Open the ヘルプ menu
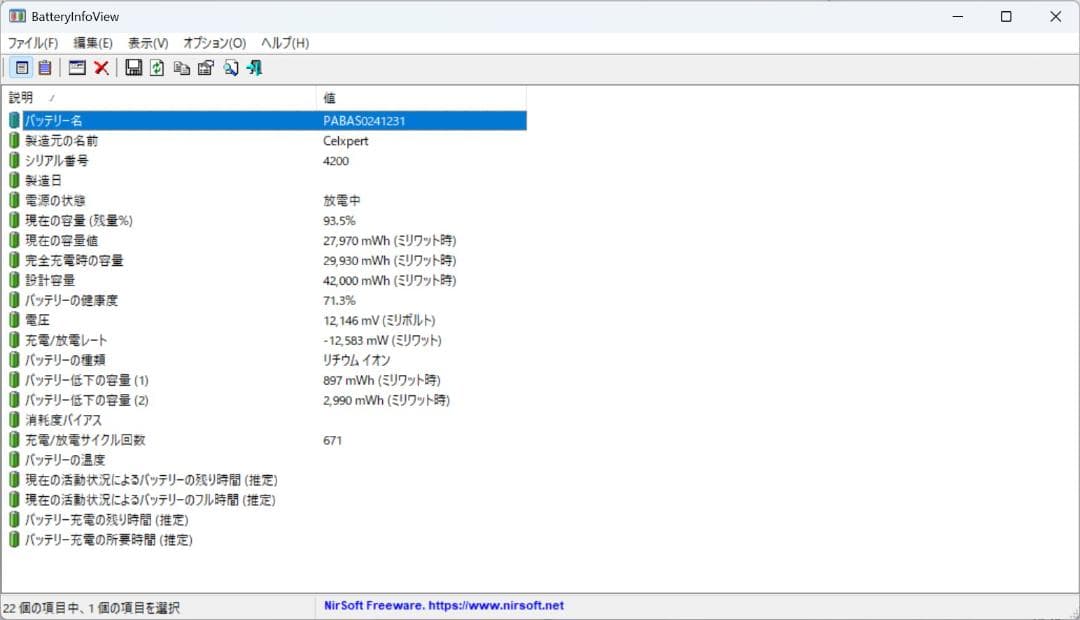 click(282, 43)
